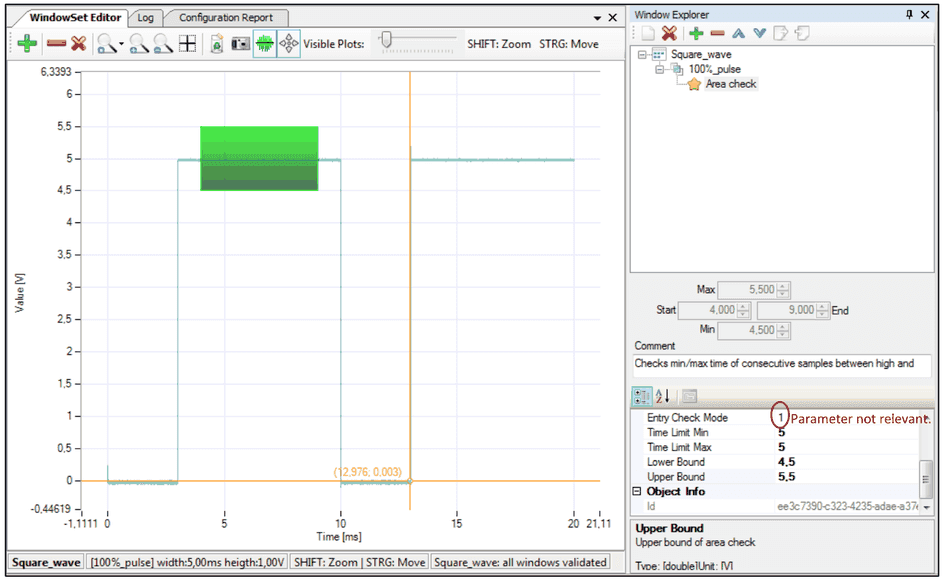Click red minus icon in WindowSet Editor toolbar
This screenshot has height=580, width=943.
click(56, 43)
